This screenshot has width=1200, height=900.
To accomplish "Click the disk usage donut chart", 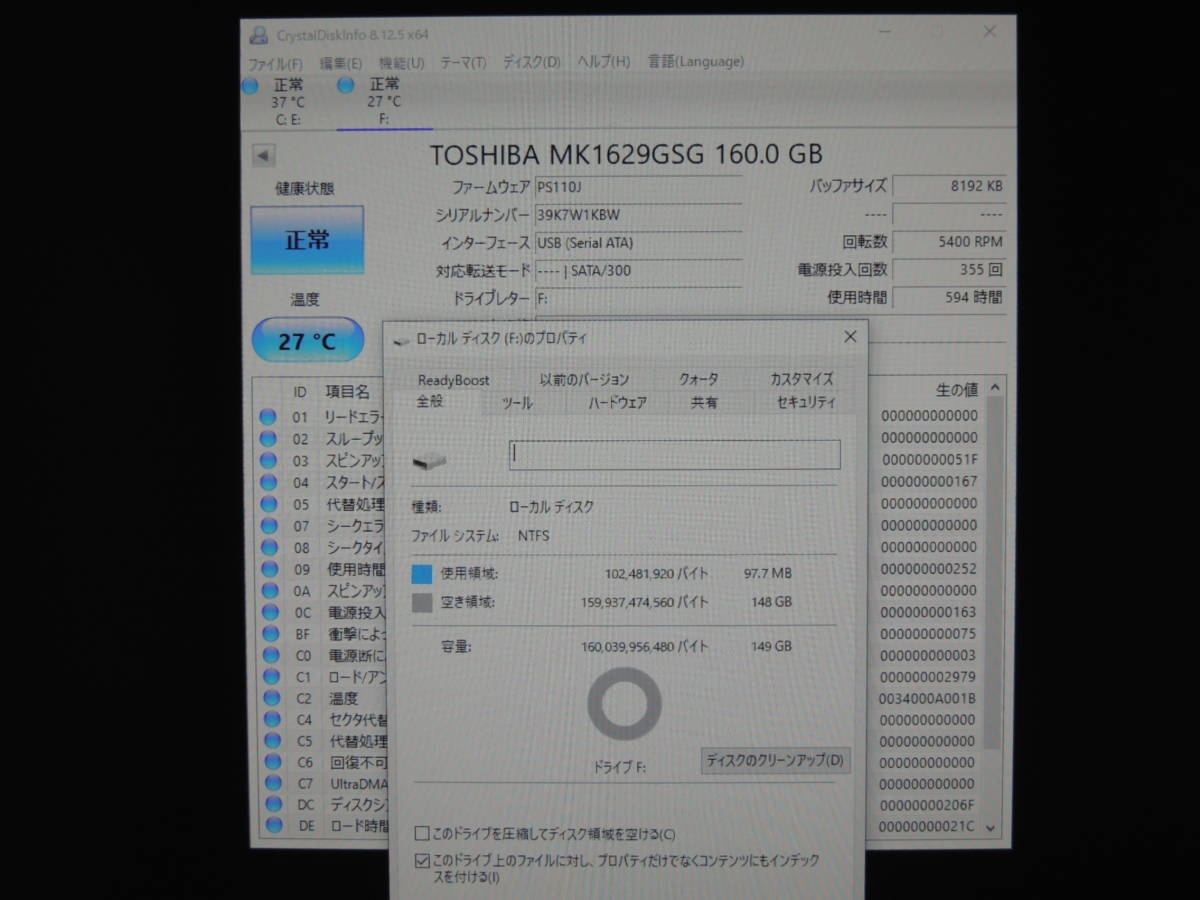I will click(625, 705).
